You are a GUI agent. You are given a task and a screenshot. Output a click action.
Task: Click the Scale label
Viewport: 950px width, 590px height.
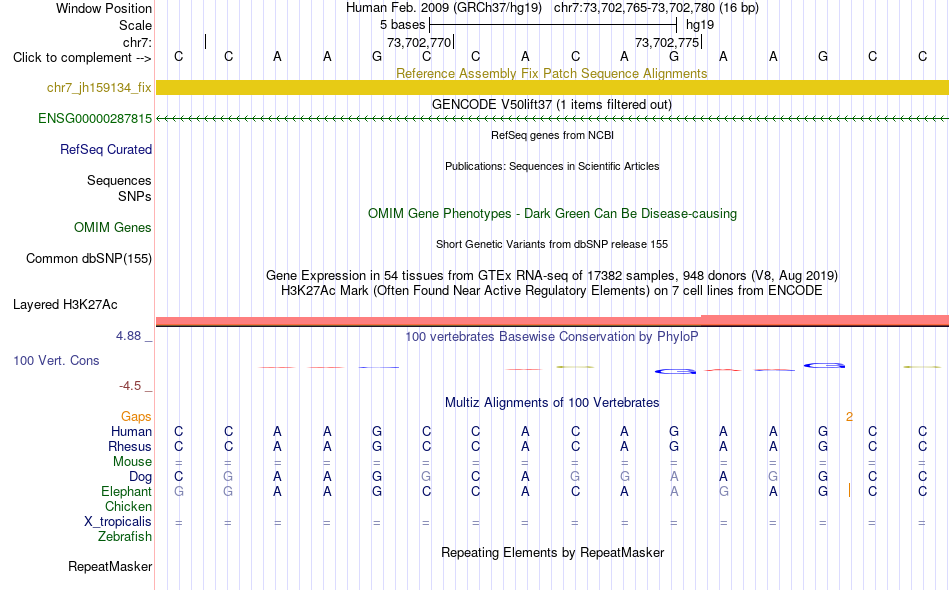tap(136, 25)
